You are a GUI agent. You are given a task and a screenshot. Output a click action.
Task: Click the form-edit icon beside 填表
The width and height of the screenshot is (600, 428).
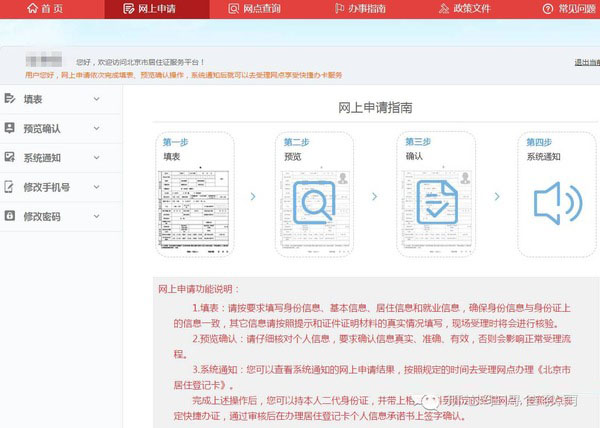click(10, 99)
